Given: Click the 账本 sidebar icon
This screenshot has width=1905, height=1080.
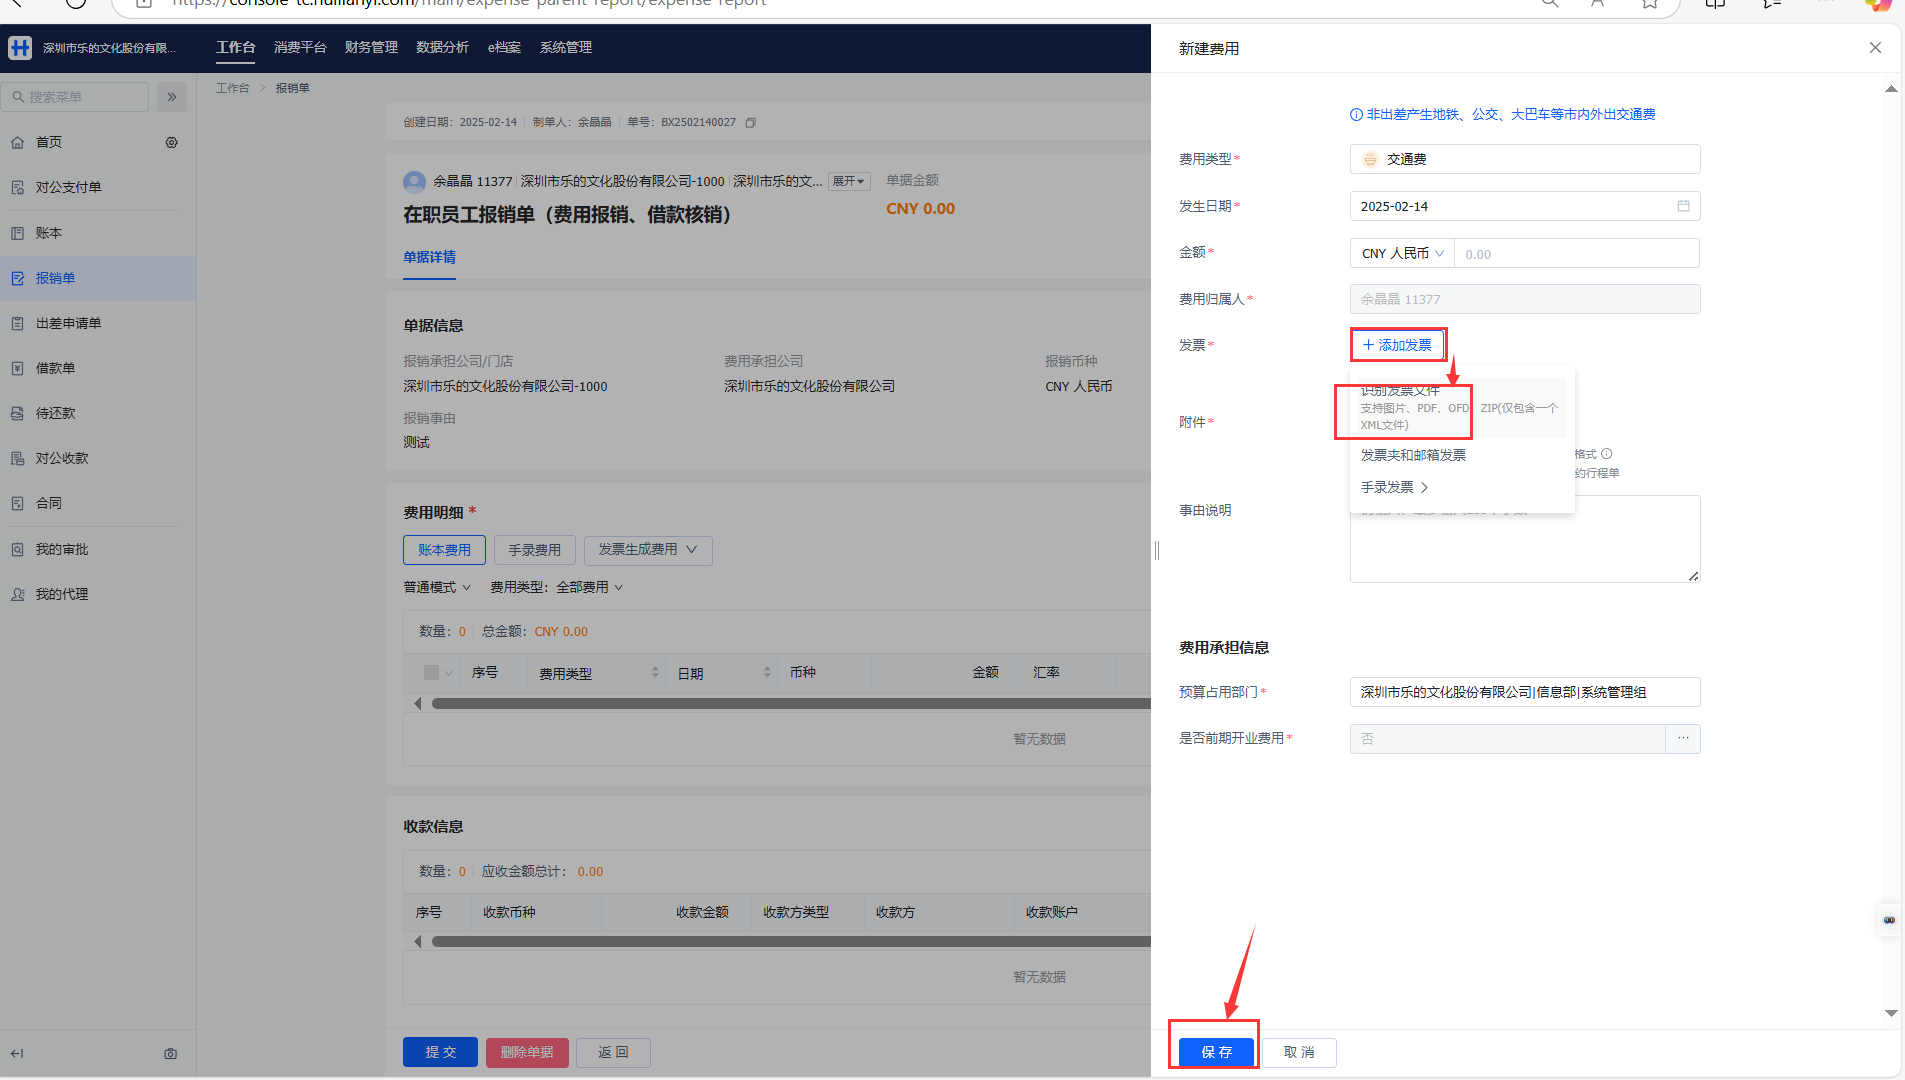Looking at the screenshot, I should click(18, 233).
